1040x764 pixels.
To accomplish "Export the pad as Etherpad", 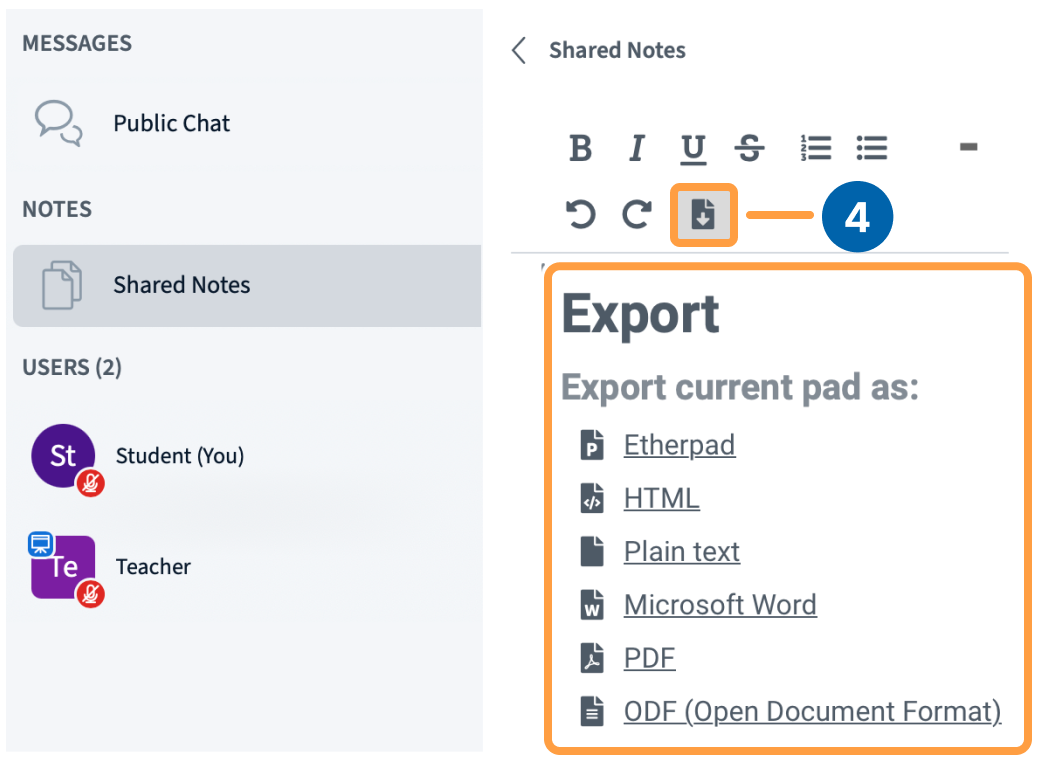I will click(679, 445).
